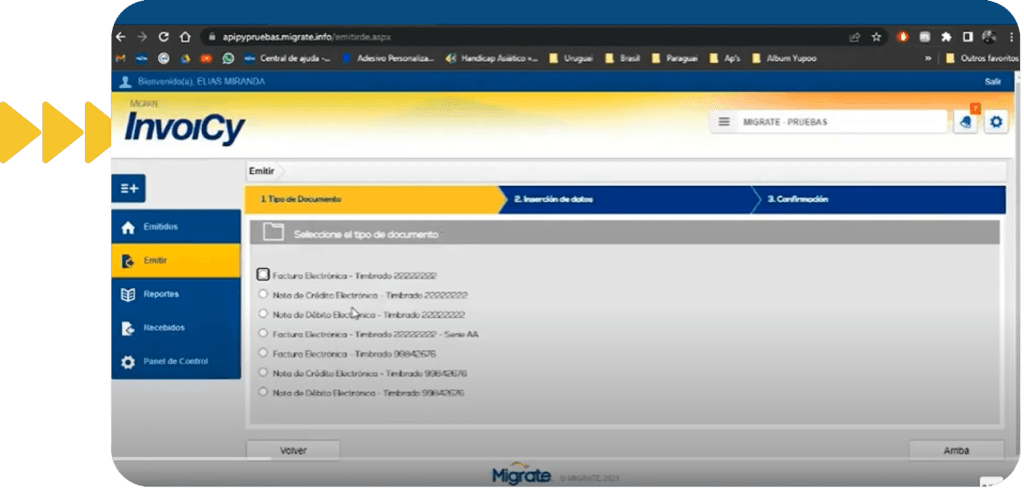Open the hamburger menu beside MIGRATE - PRUEBAS
This screenshot has width=1024, height=494.
point(724,122)
